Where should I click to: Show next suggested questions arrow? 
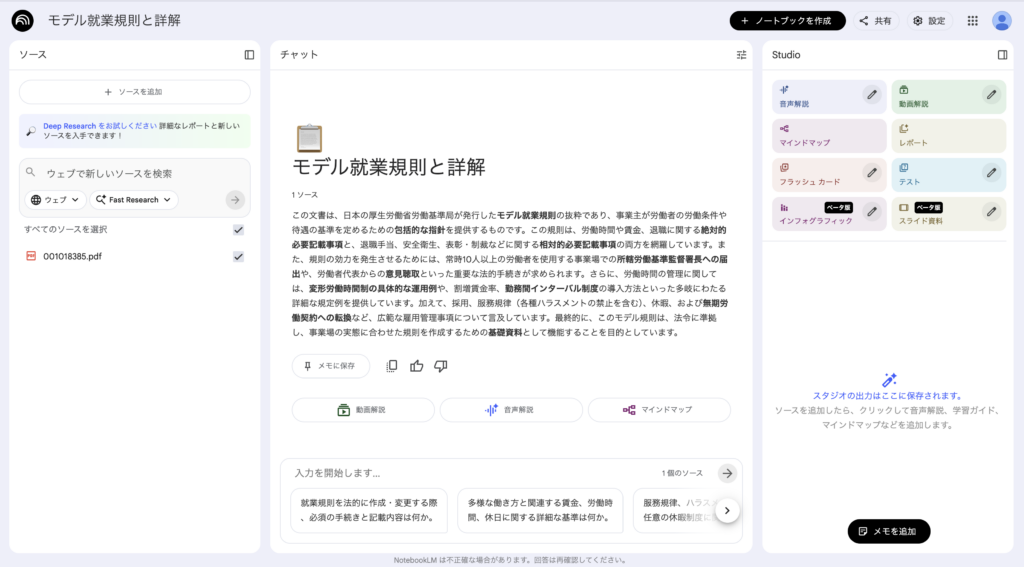727,510
